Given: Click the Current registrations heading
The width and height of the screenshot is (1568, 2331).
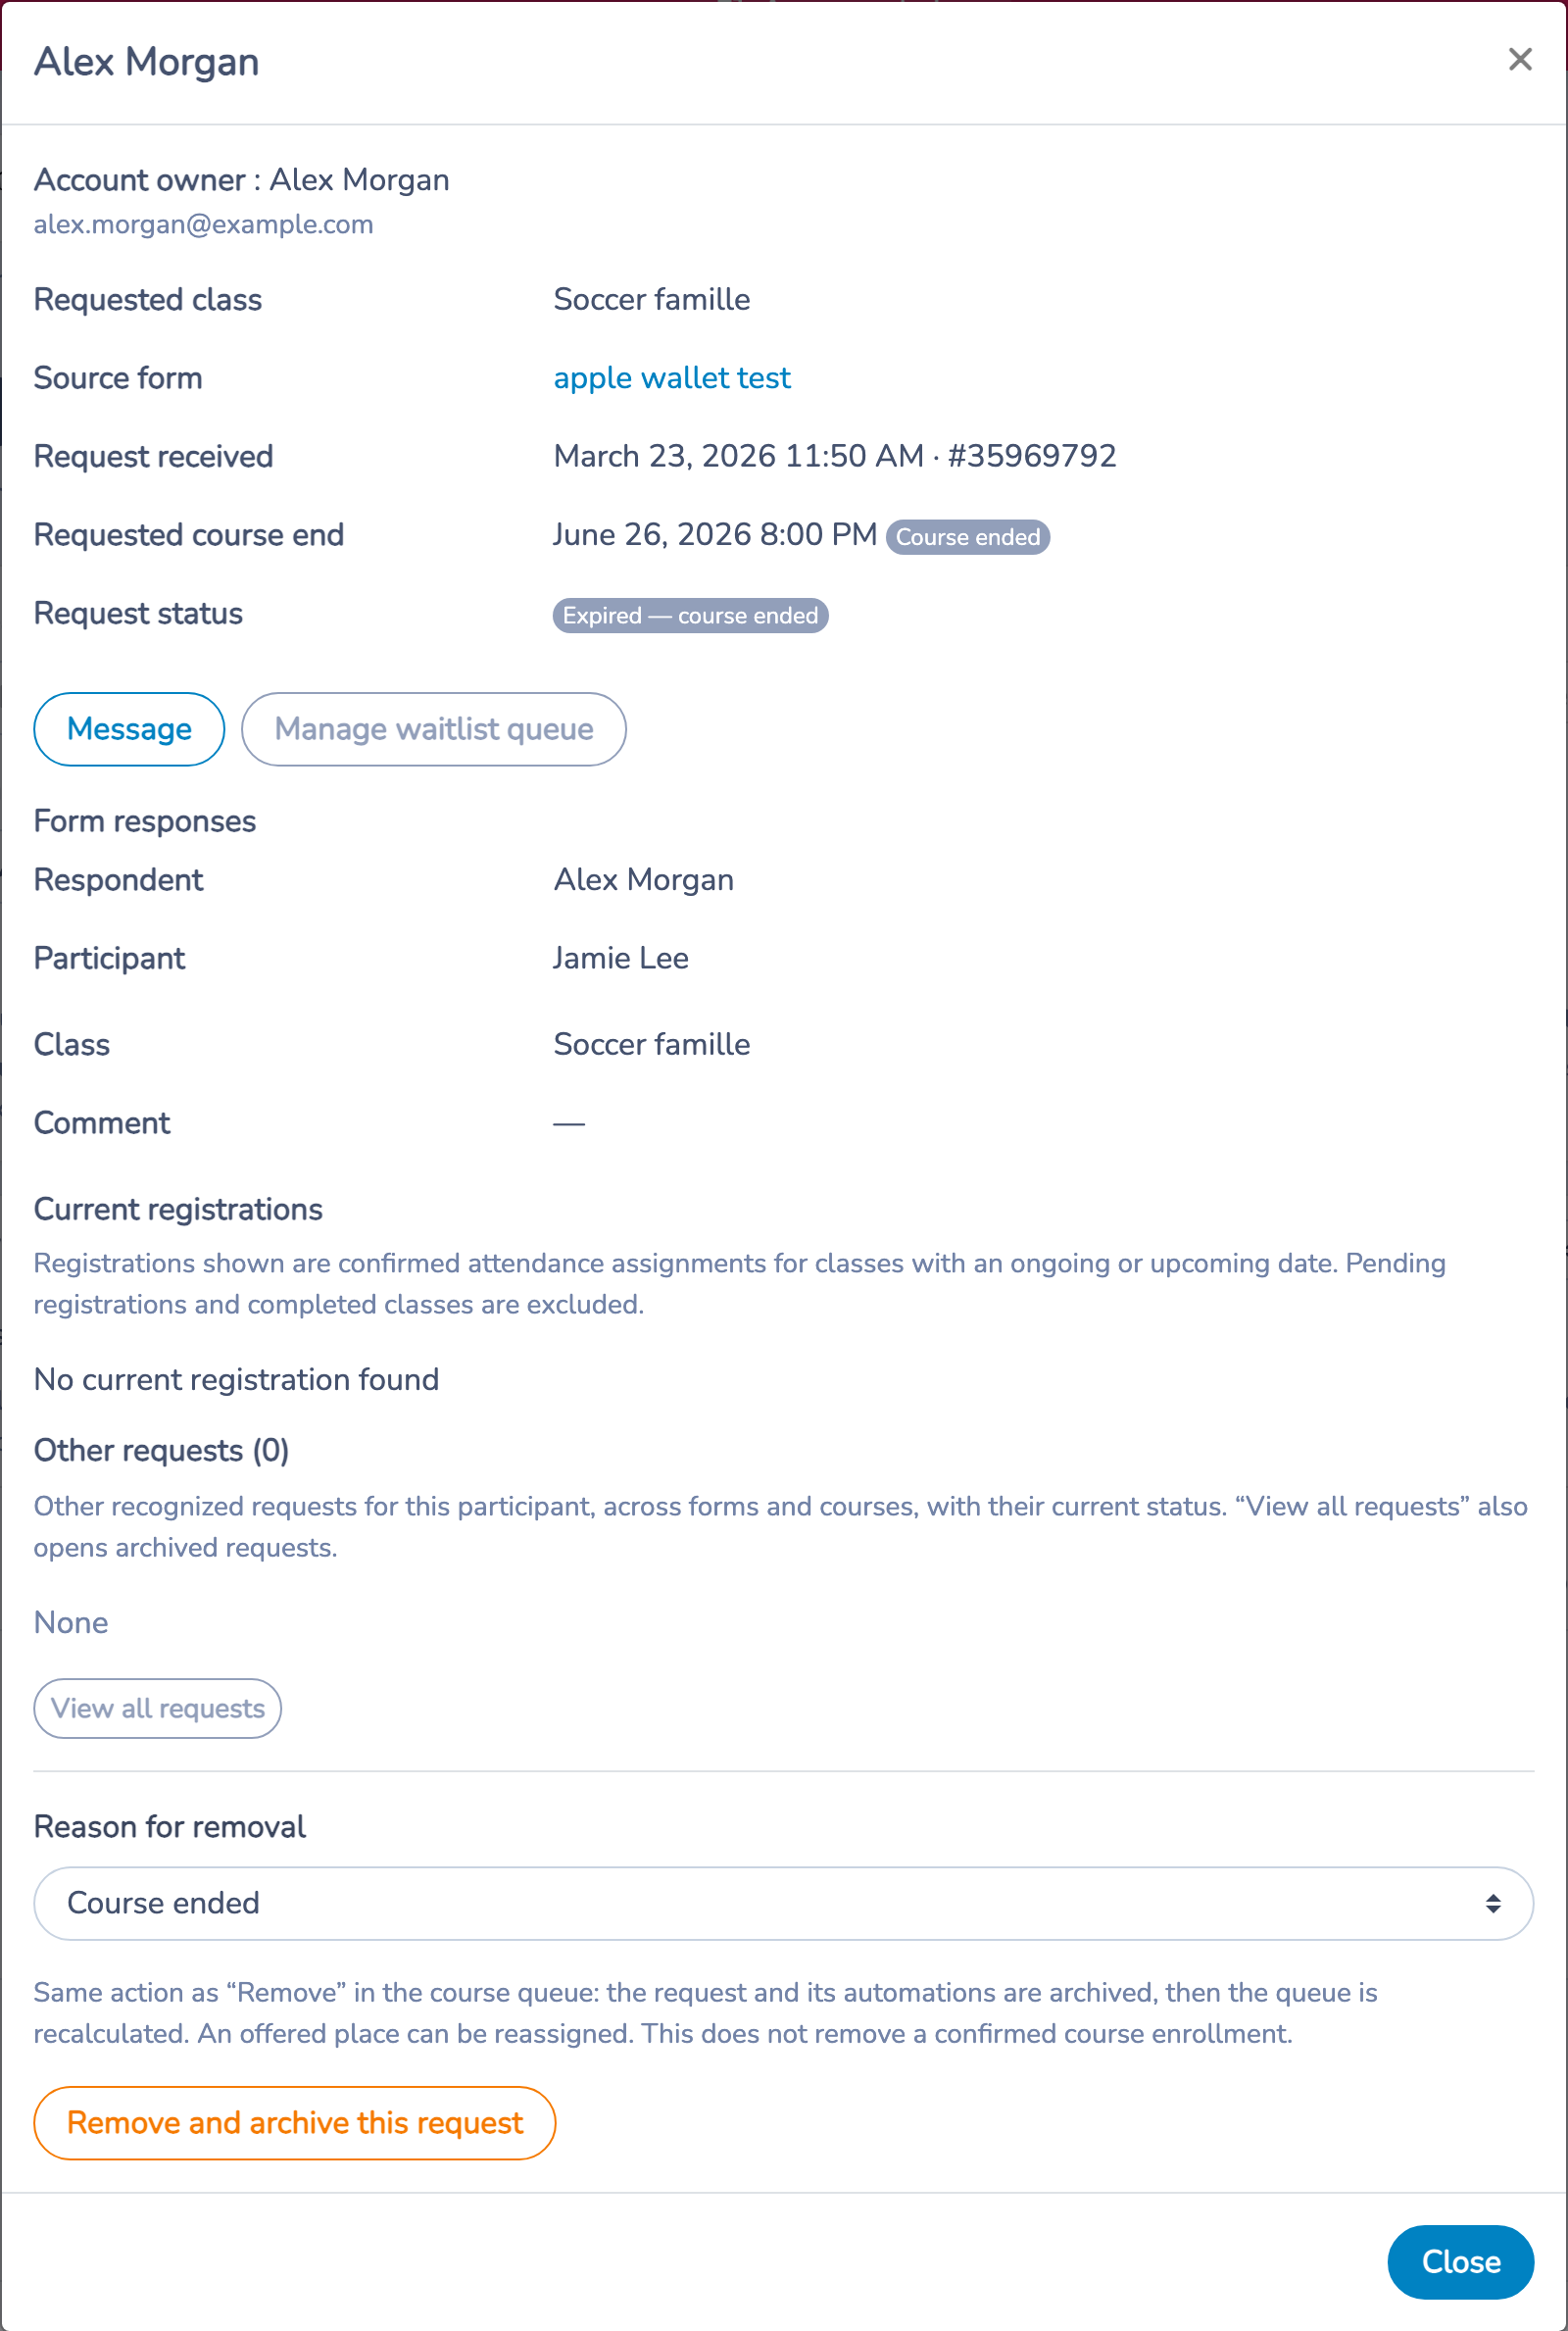Looking at the screenshot, I should coord(178,1209).
